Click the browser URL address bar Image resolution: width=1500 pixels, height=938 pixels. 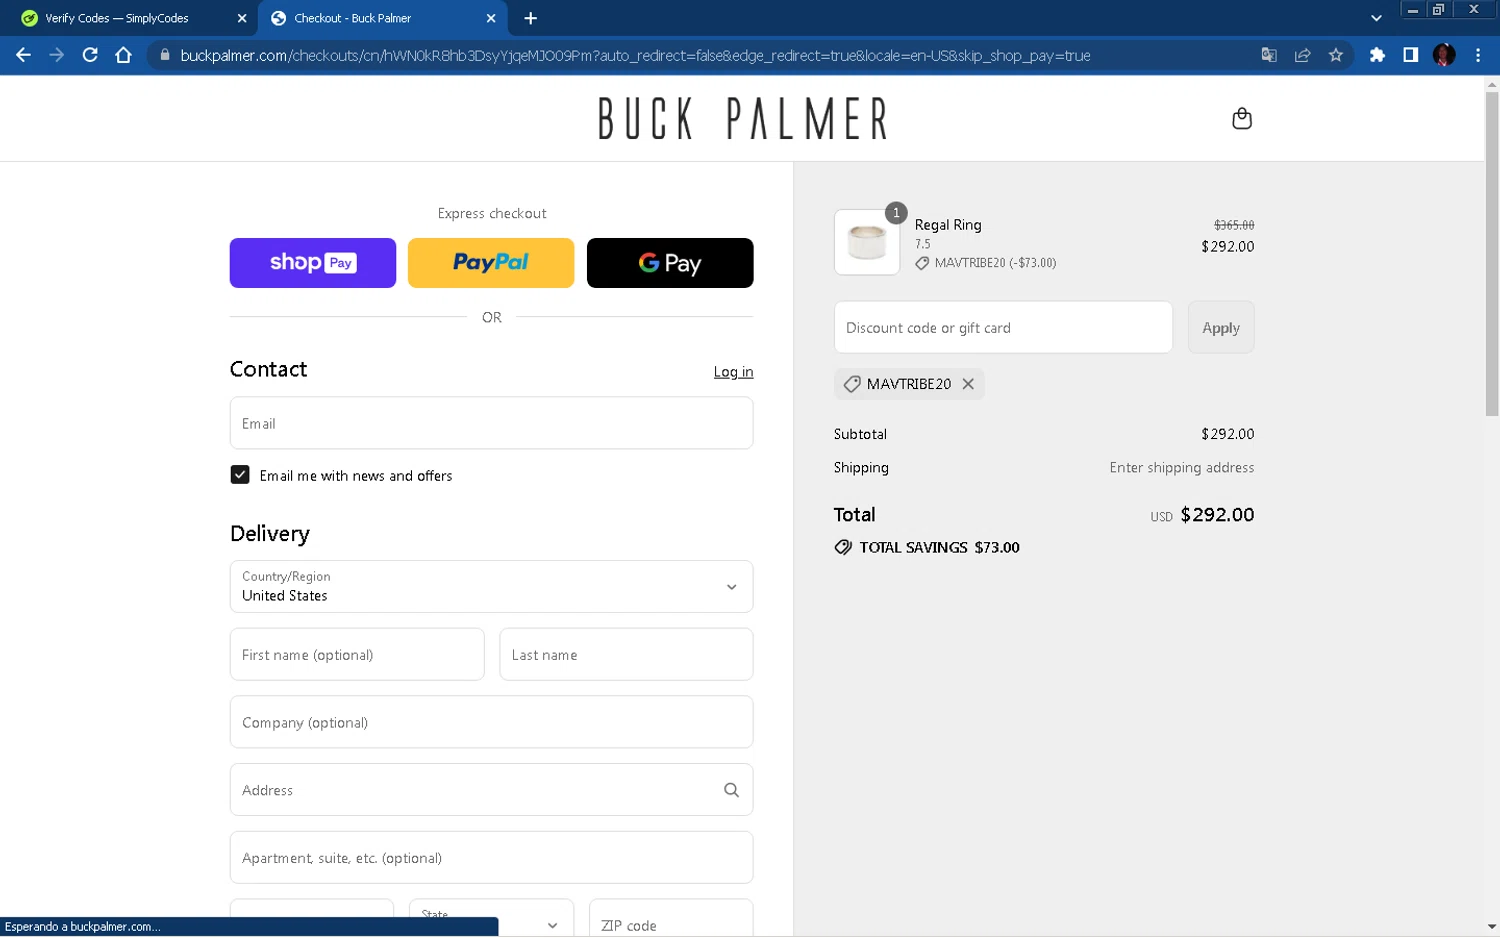click(x=700, y=55)
